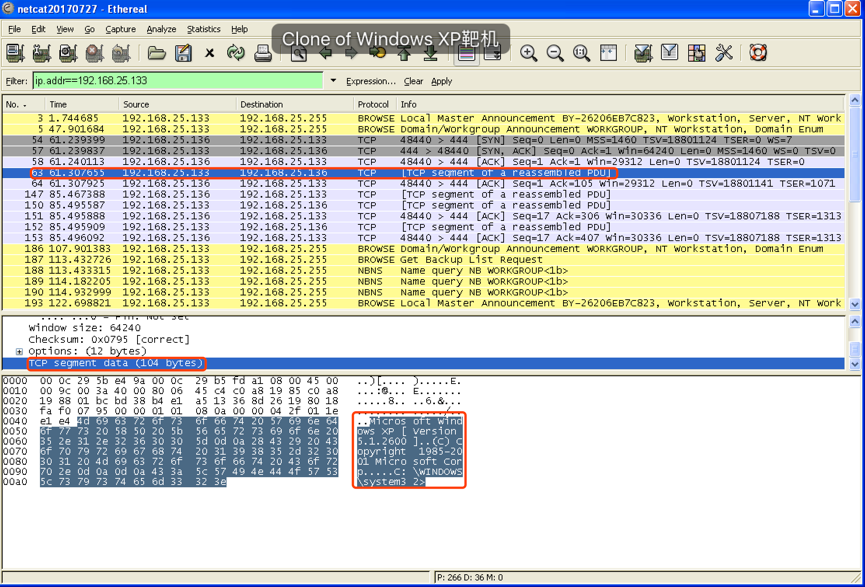Open the Edit menu
The width and height of the screenshot is (865, 587).
tap(38, 29)
